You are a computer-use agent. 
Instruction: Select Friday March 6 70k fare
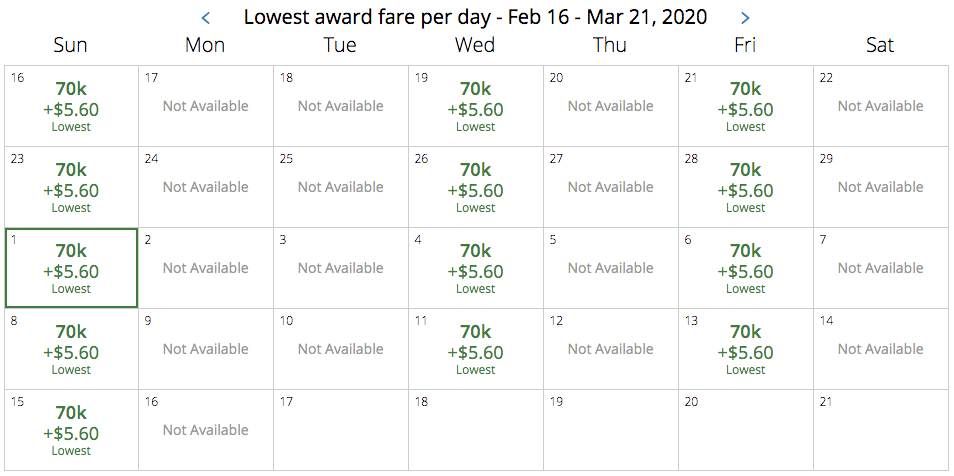tap(745, 268)
